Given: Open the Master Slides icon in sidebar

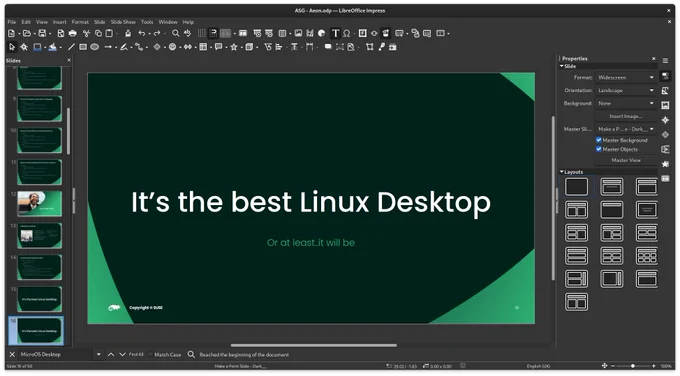Looking at the screenshot, I should (x=665, y=179).
